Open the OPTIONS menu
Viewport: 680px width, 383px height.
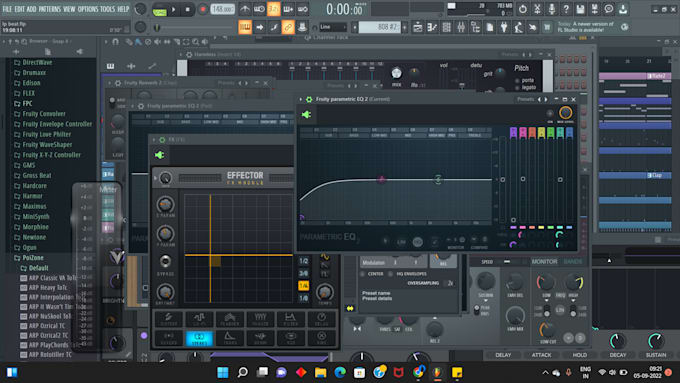pyautogui.click(x=88, y=9)
